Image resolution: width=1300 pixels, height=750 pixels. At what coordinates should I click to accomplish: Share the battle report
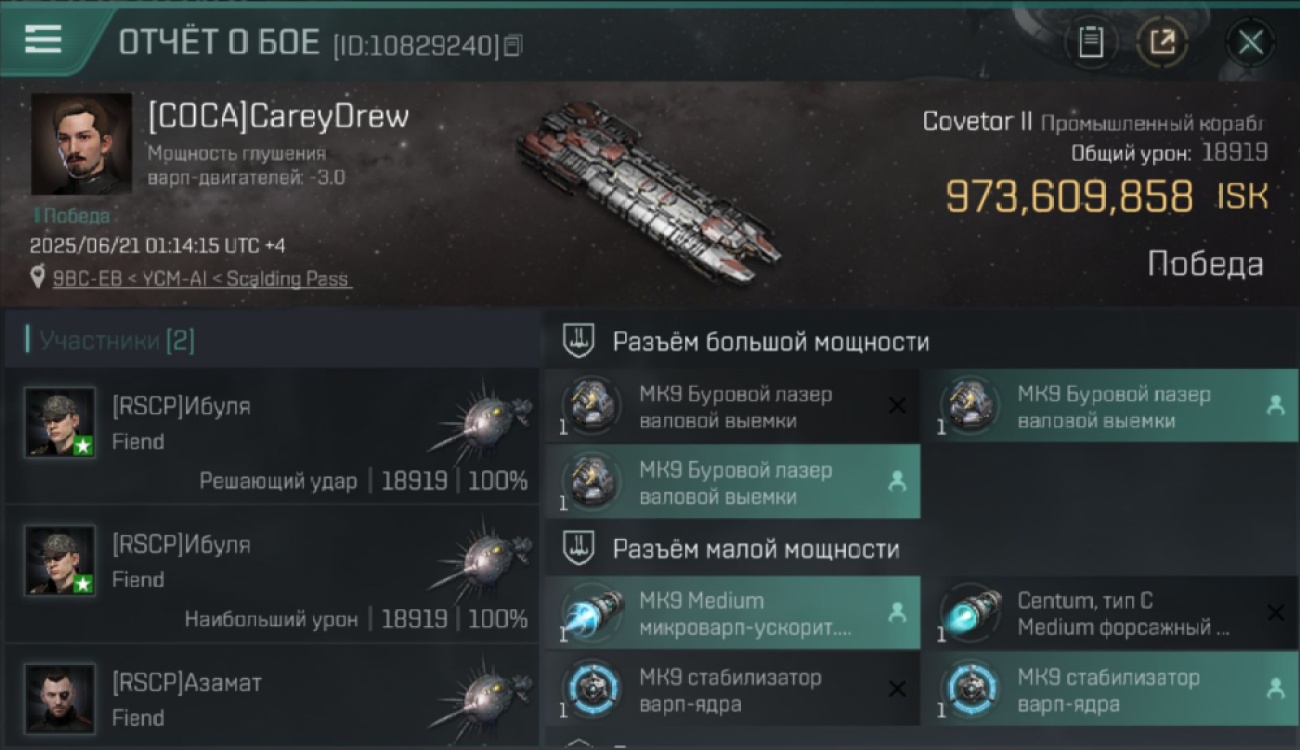coord(1161,42)
